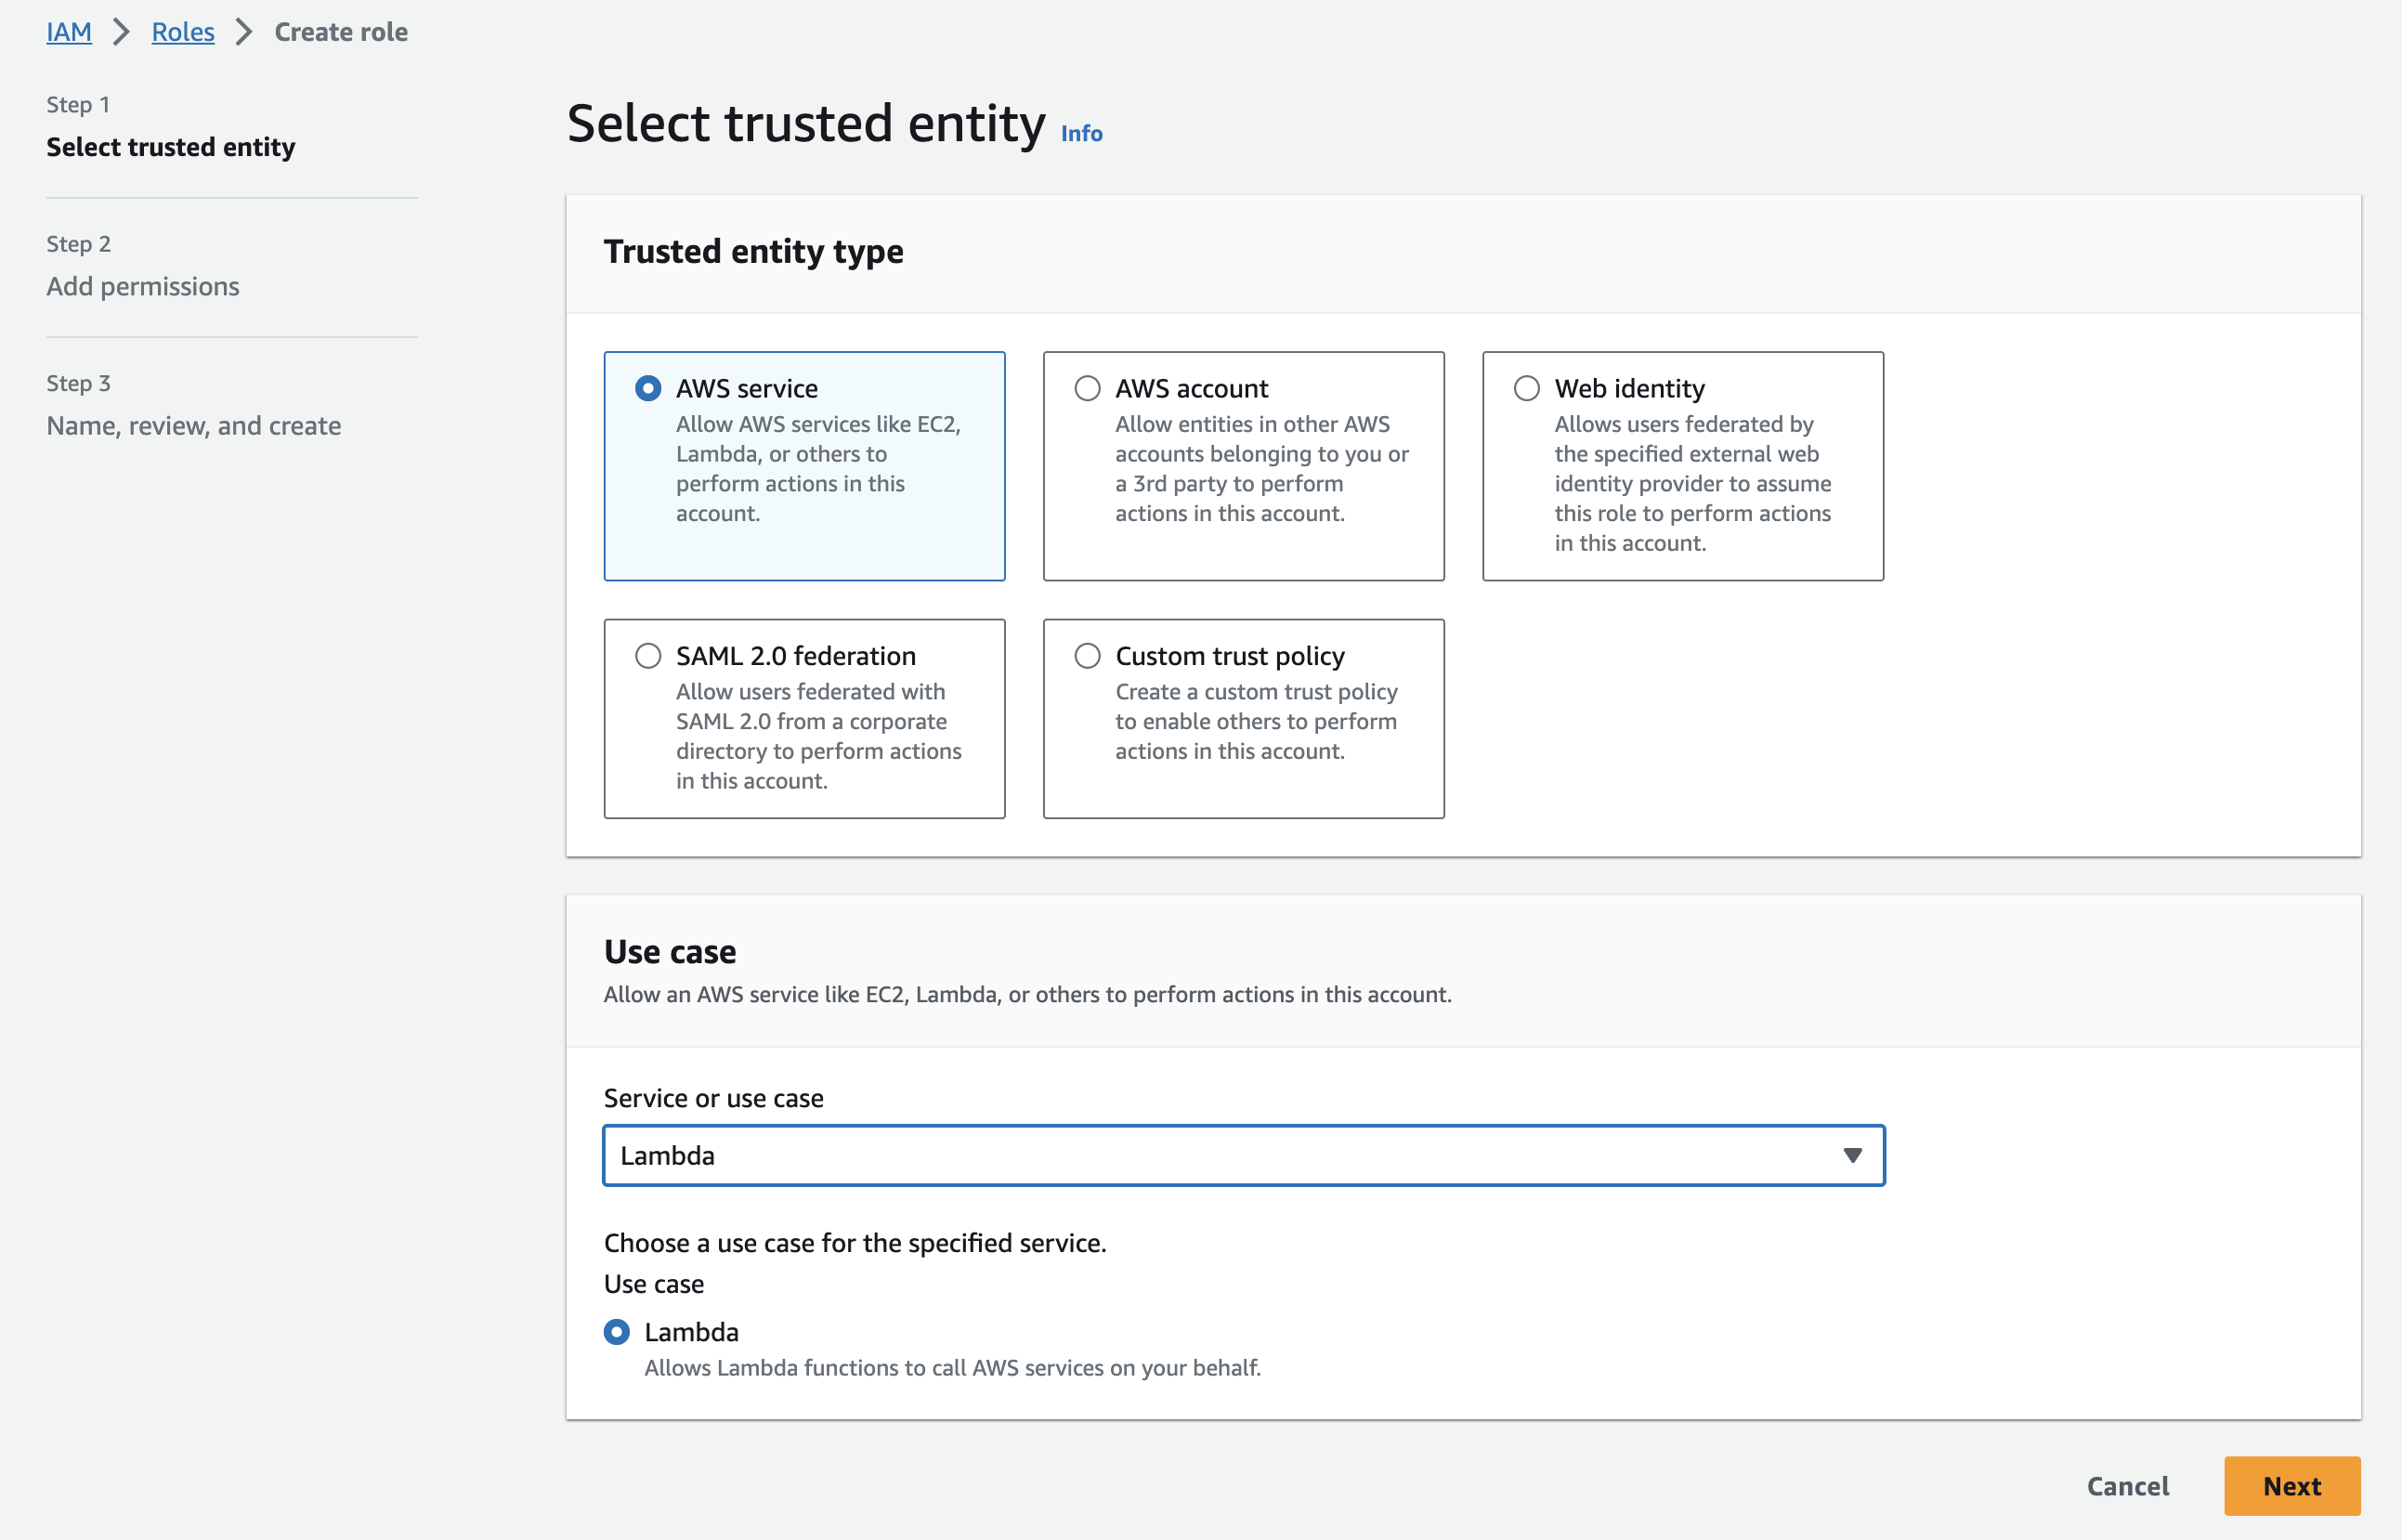
Task: Select Step 1 Select trusted entity
Action: (x=171, y=147)
